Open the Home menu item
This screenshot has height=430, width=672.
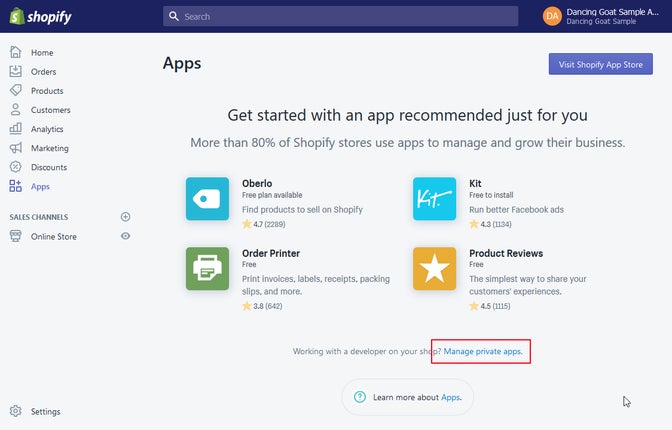(x=42, y=53)
